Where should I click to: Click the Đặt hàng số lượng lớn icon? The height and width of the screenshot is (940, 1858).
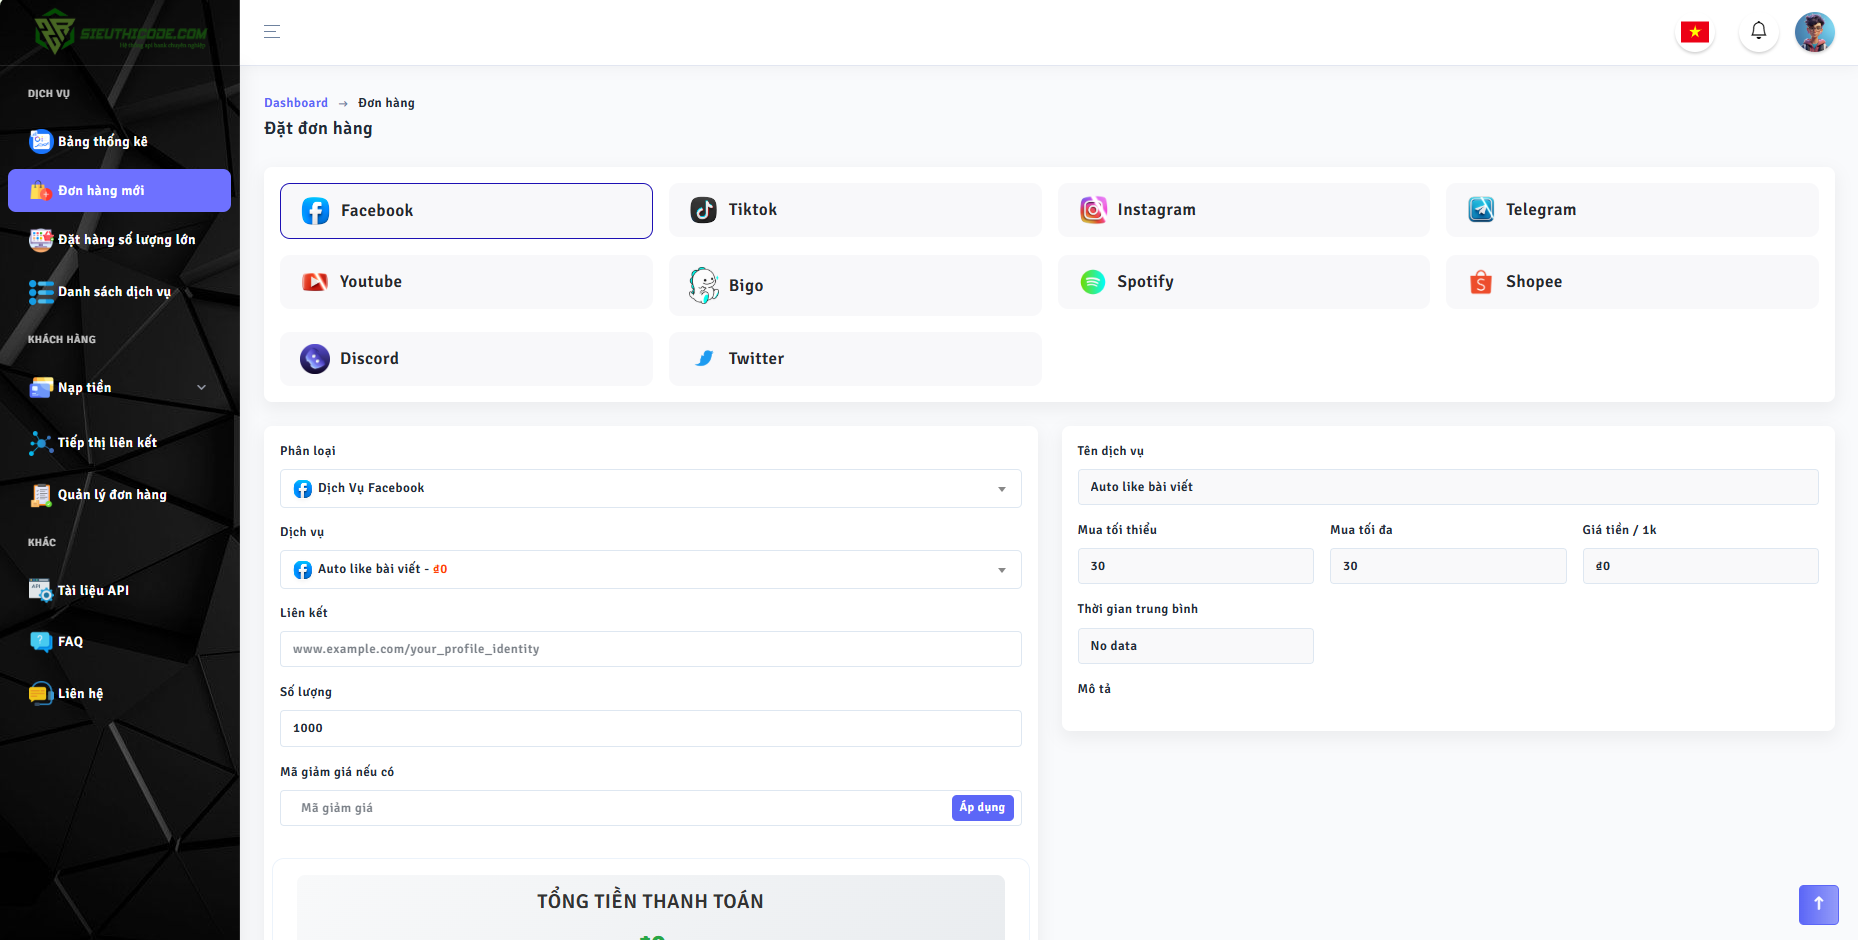(x=41, y=240)
